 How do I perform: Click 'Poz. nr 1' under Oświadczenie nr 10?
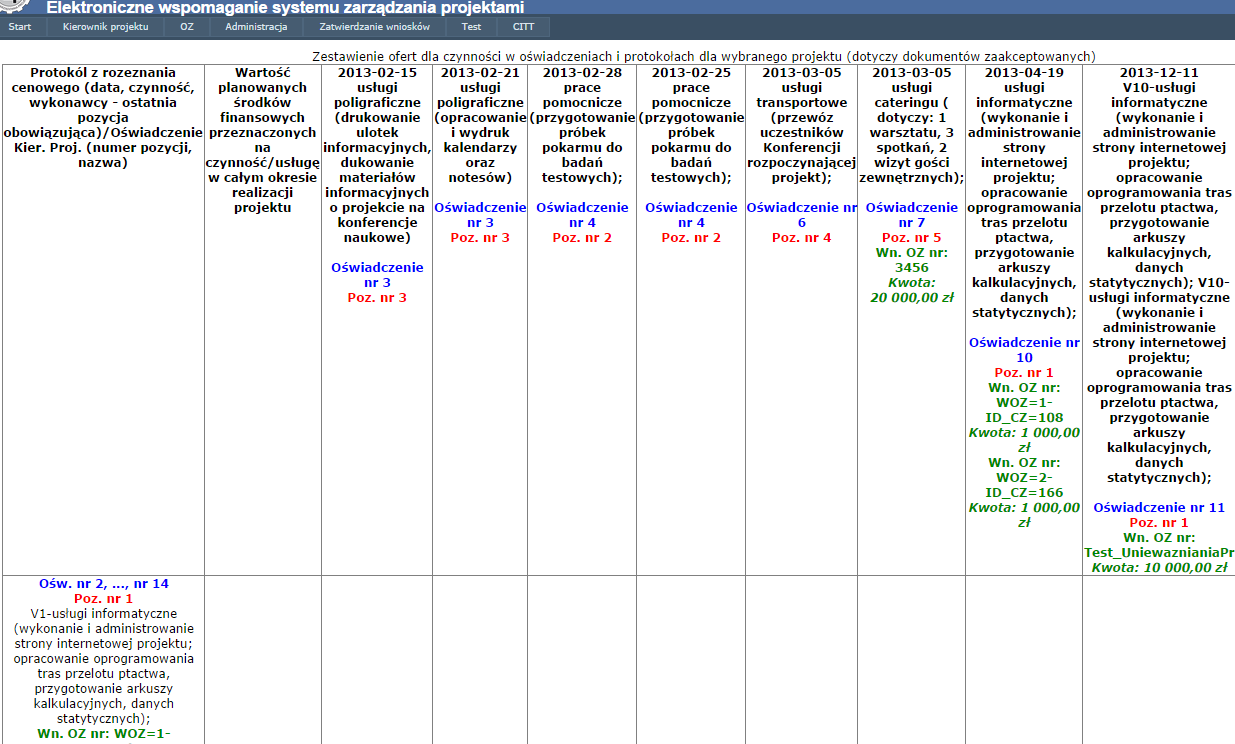coord(1024,373)
